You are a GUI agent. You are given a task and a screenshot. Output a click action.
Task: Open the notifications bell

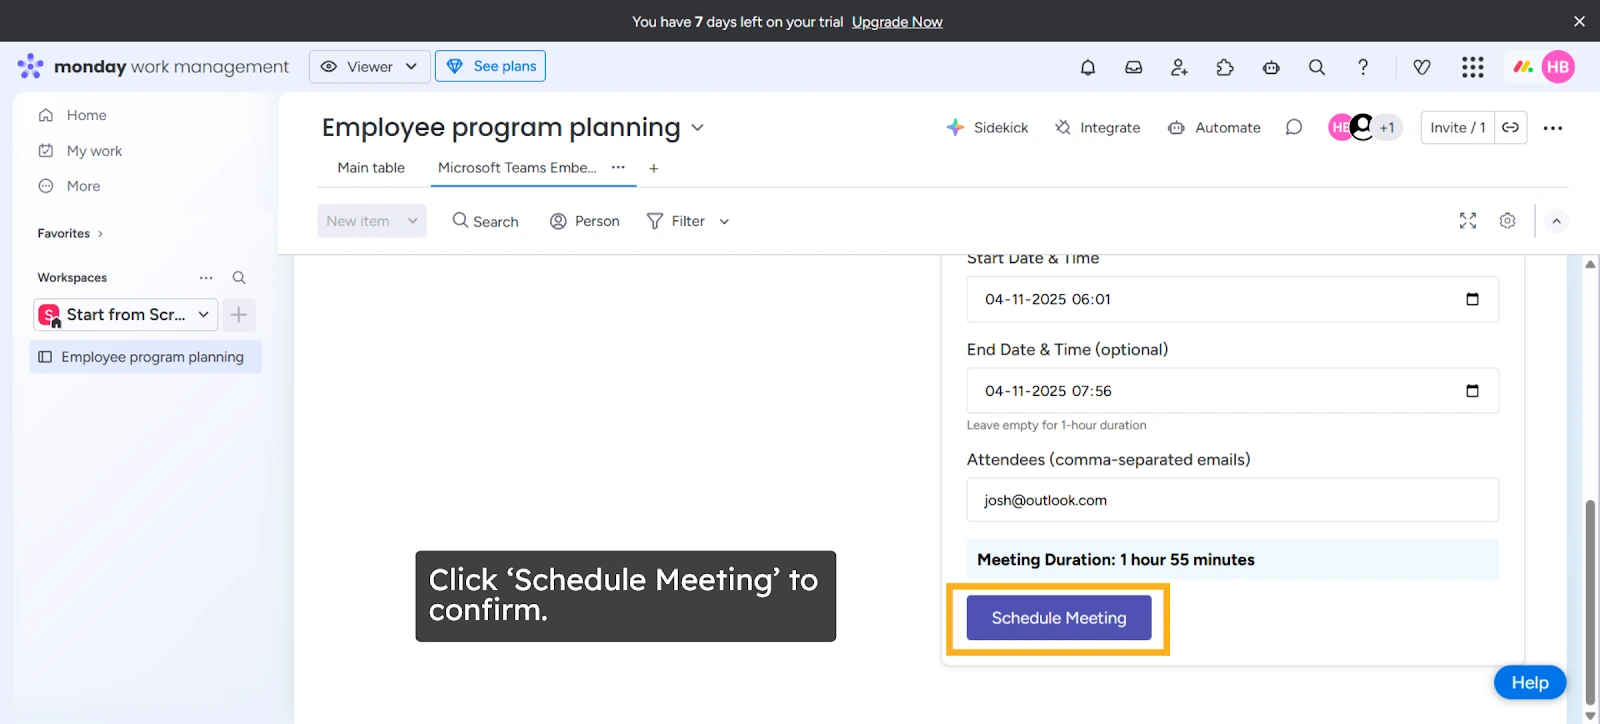(1088, 67)
